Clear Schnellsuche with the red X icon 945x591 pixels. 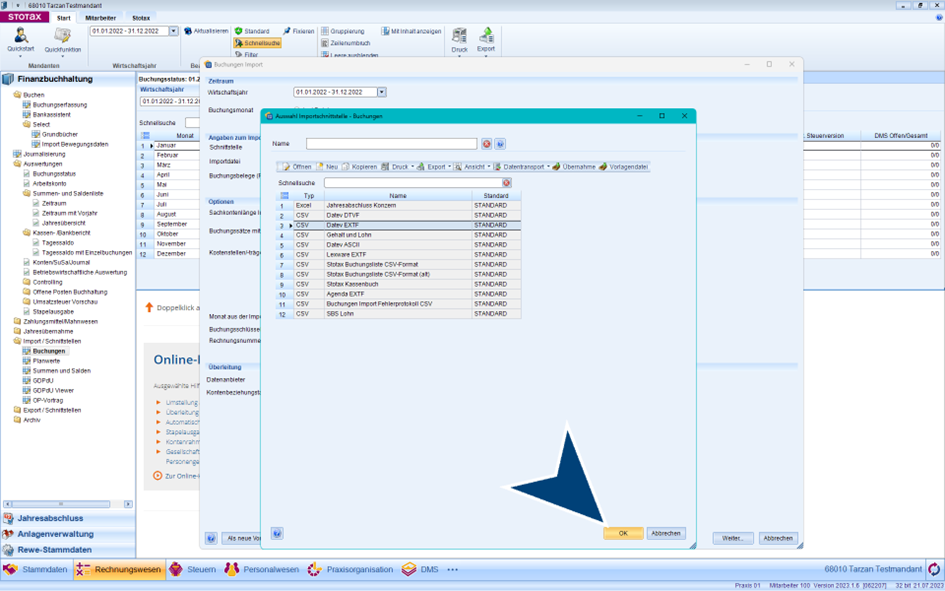point(506,183)
